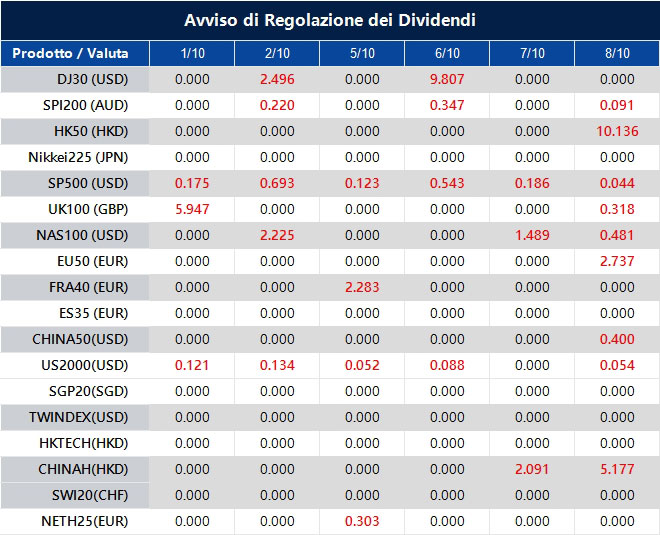Click the SP500 value 0.123
660x535 pixels.
(x=362, y=184)
